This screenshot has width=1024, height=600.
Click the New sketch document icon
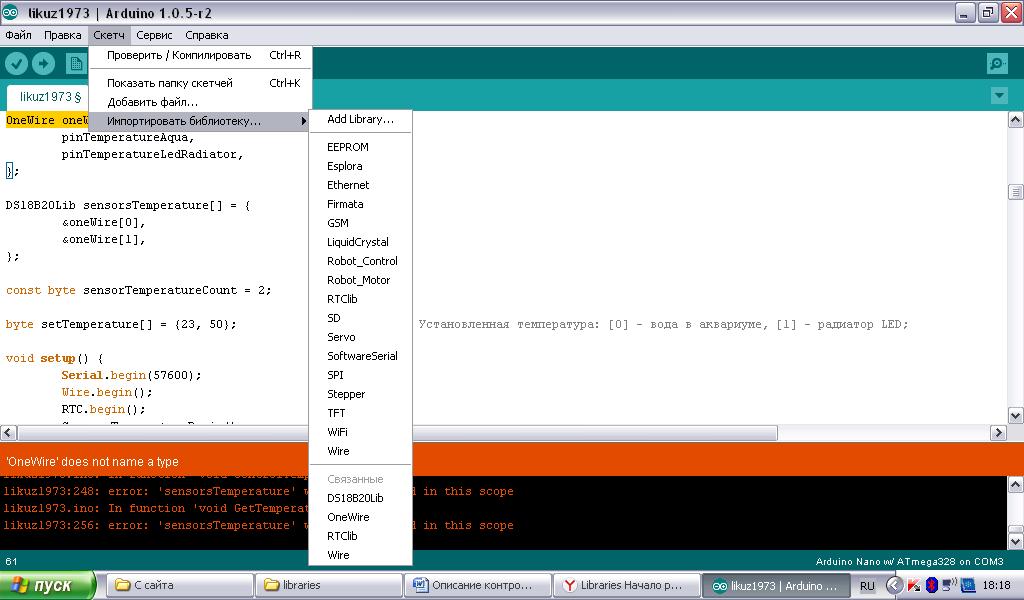pos(75,64)
